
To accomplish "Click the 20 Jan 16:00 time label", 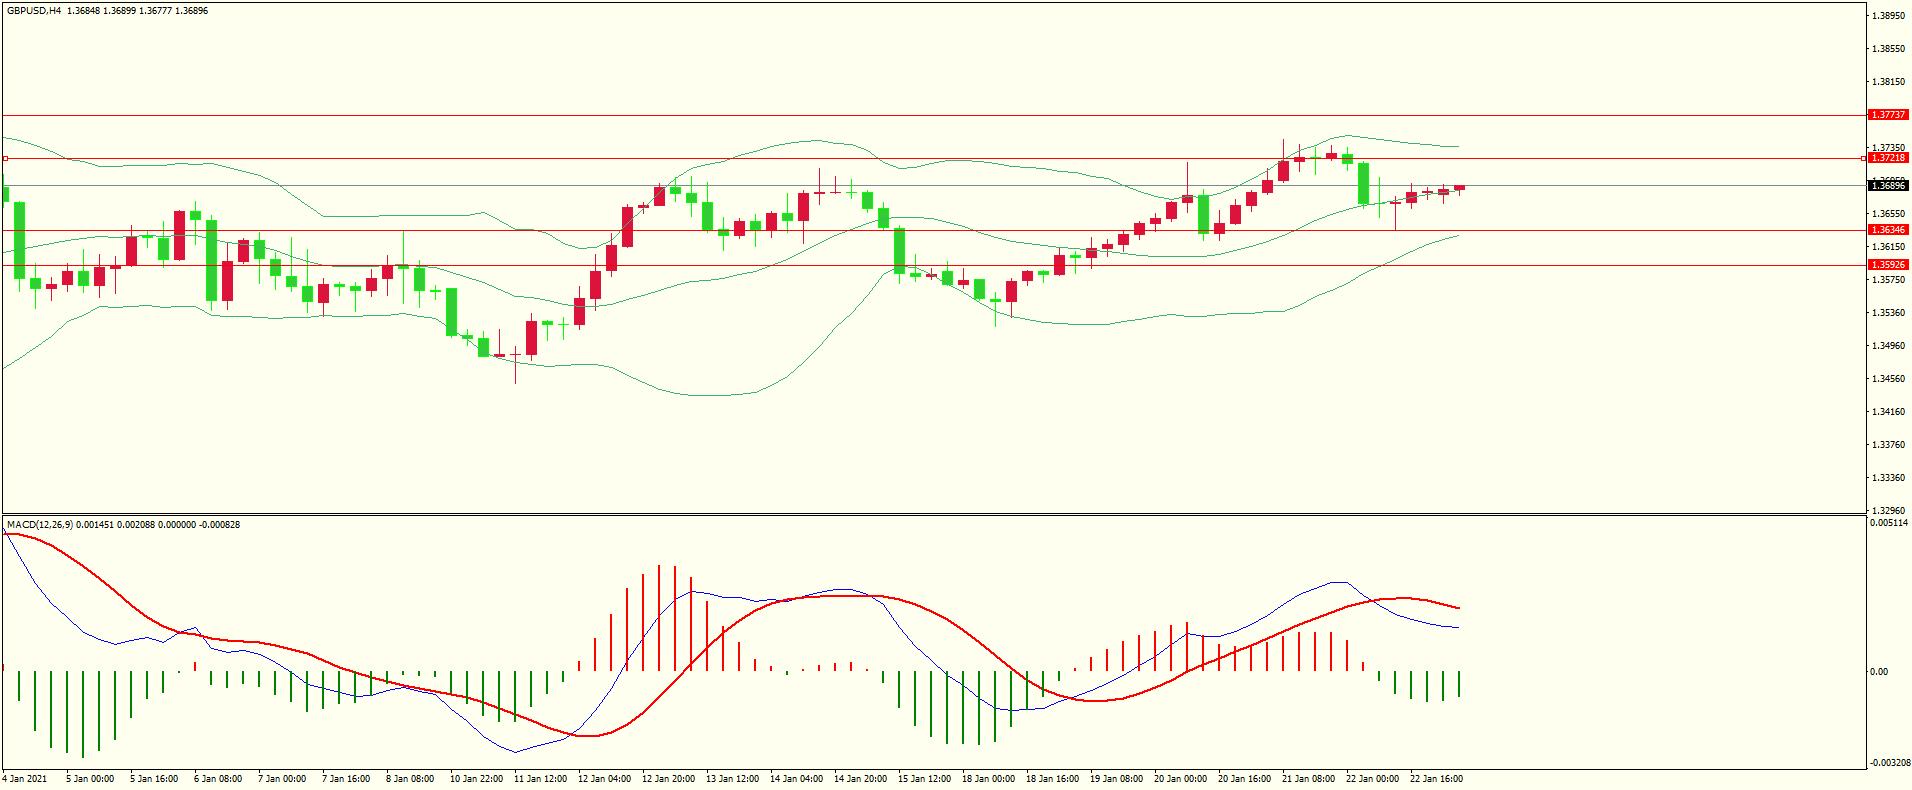I will pyautogui.click(x=1244, y=779).
